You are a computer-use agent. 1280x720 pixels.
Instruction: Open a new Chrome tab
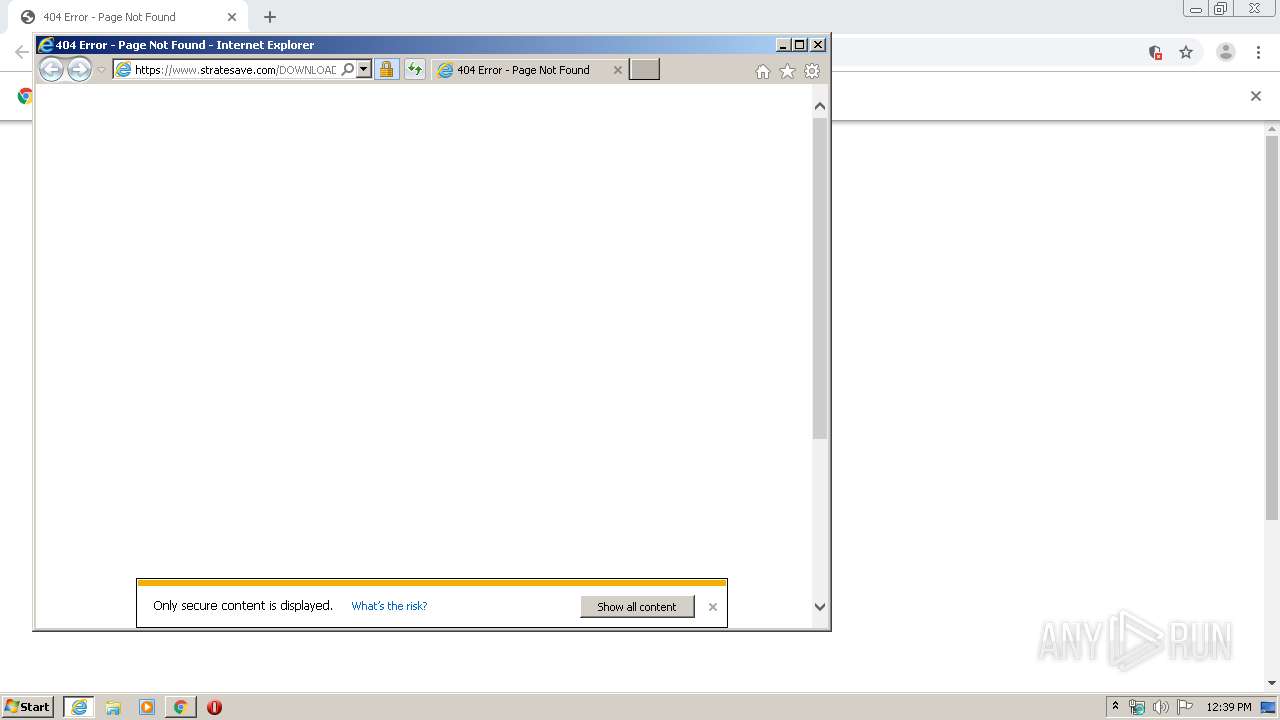click(270, 17)
